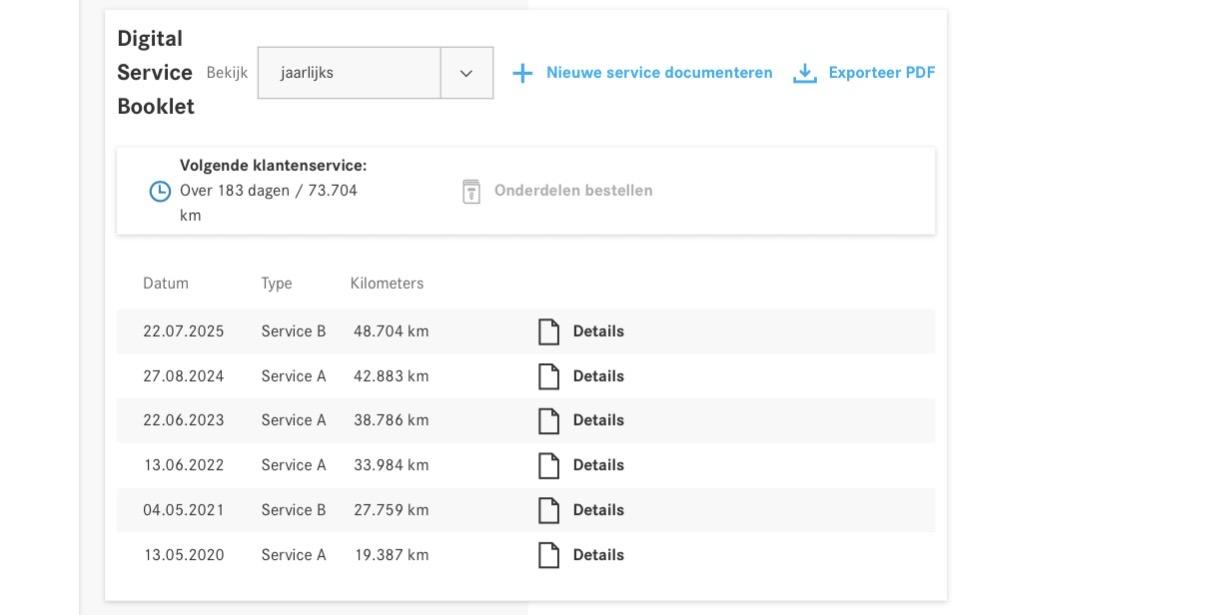Click the plus icon for Nieuwe service documenteren
1206x615 pixels.
pos(522,73)
